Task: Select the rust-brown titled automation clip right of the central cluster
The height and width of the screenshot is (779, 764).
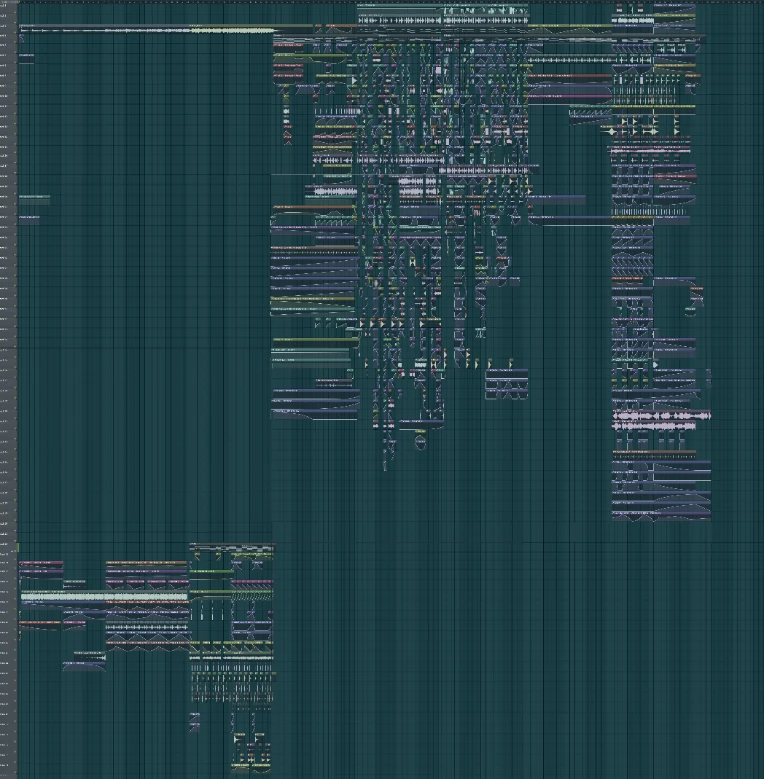Action: [x=570, y=78]
